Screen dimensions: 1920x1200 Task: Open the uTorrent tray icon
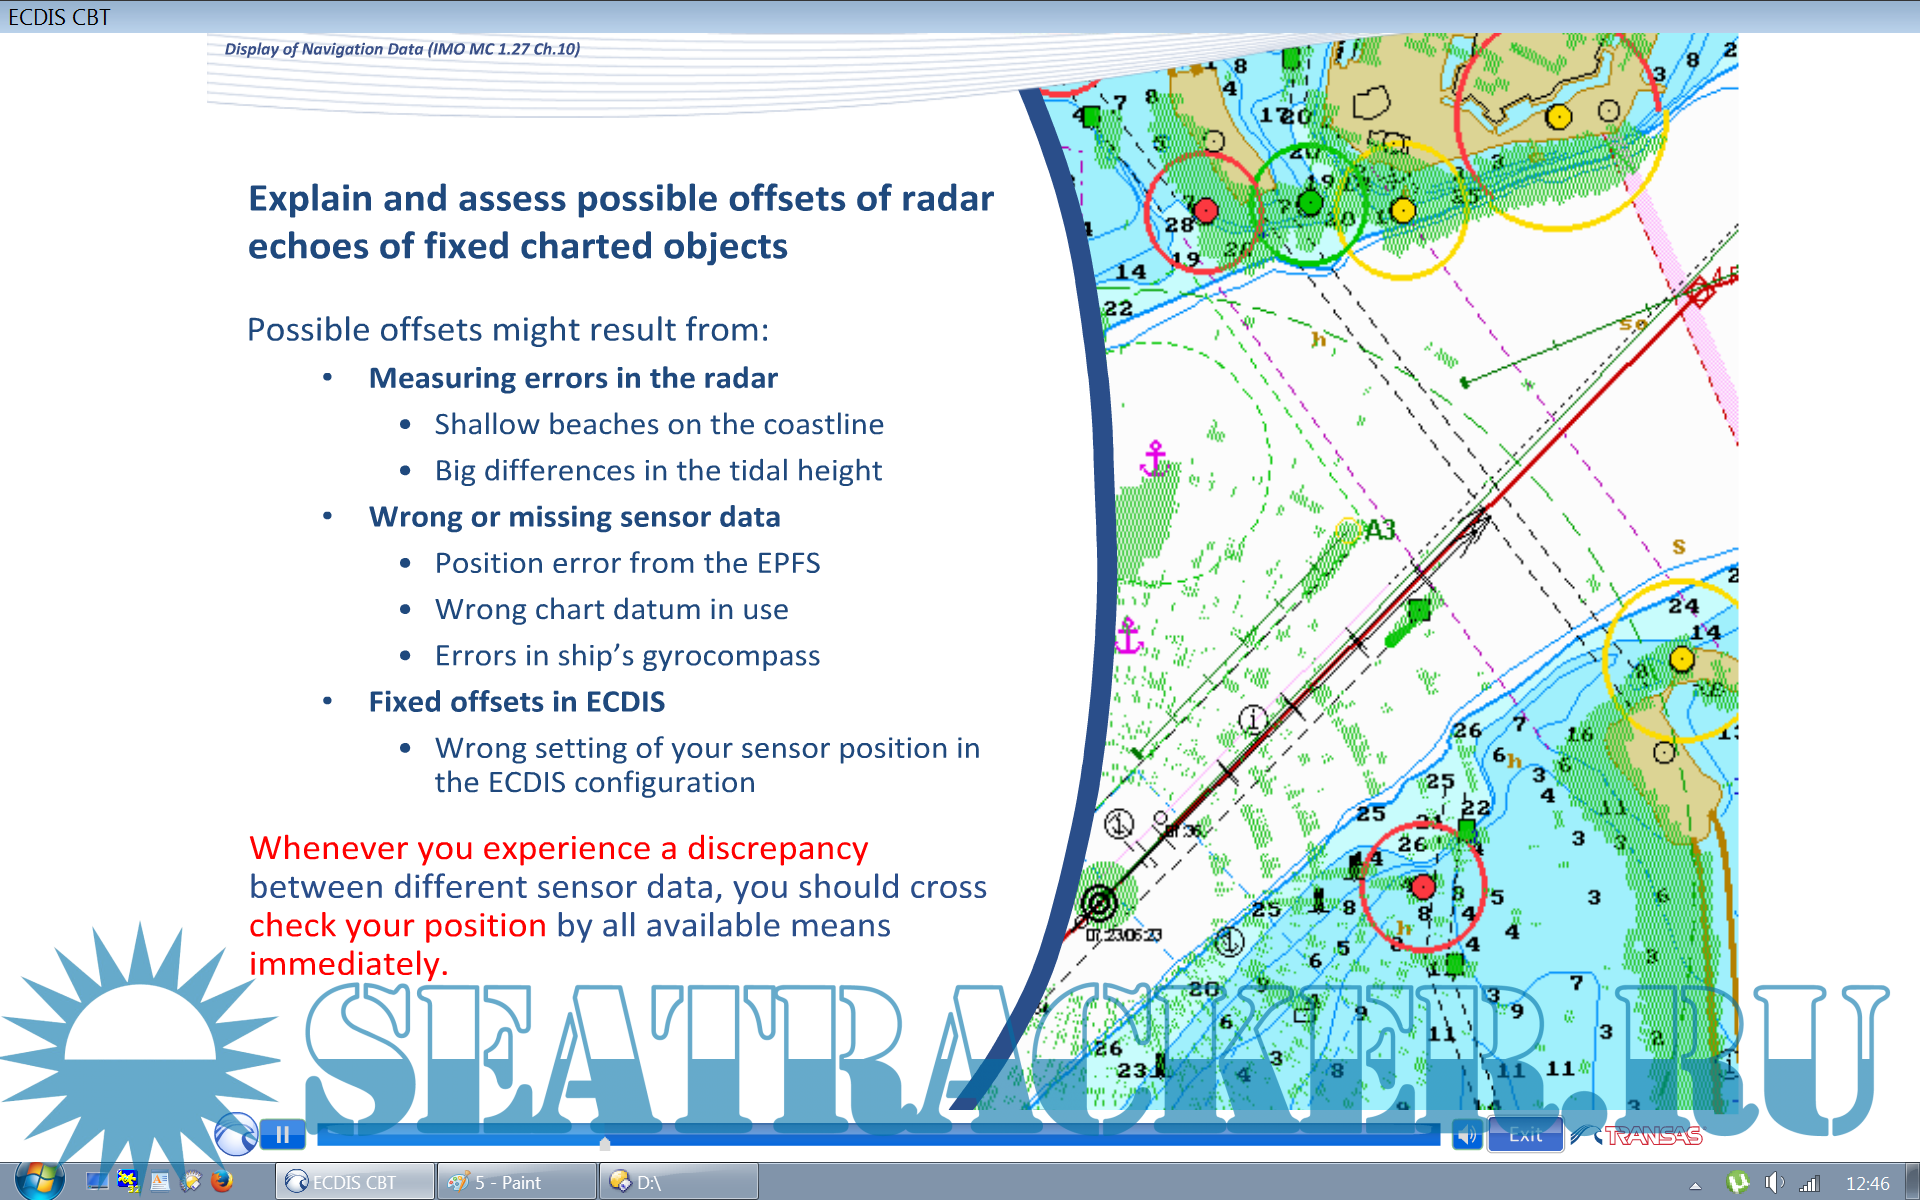click(x=1738, y=1182)
